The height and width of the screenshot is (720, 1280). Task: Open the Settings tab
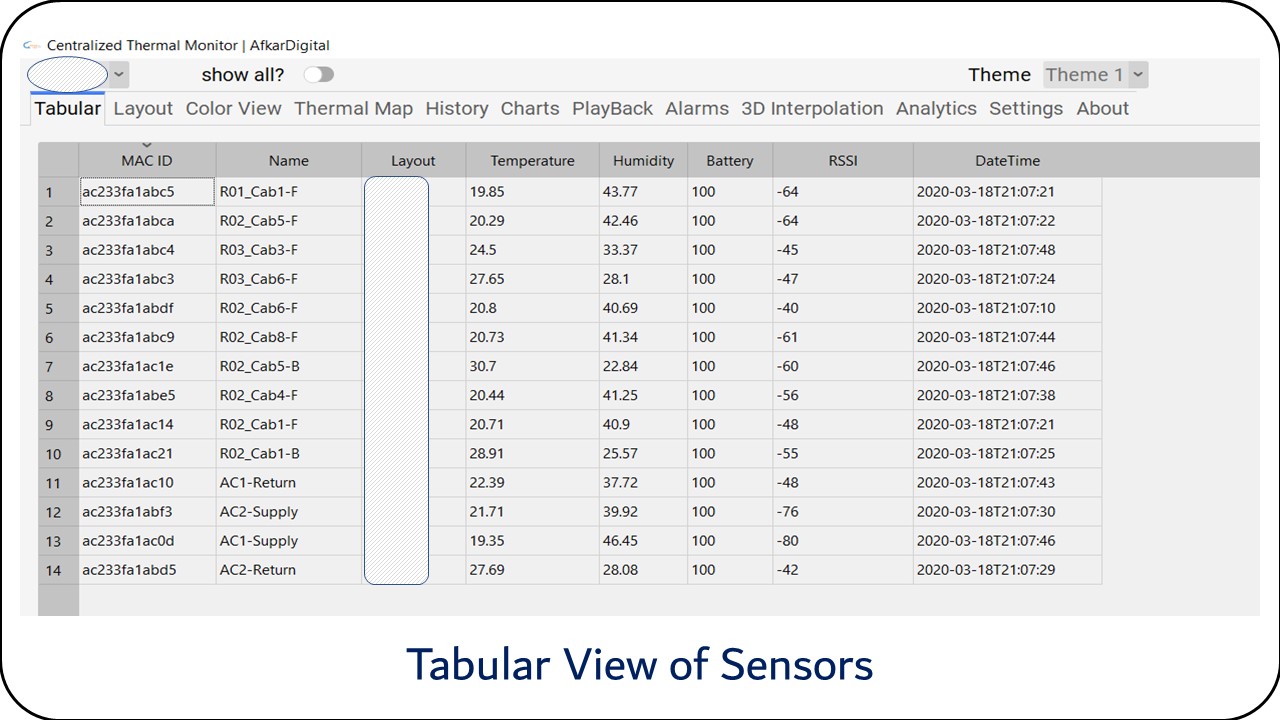tap(1026, 109)
